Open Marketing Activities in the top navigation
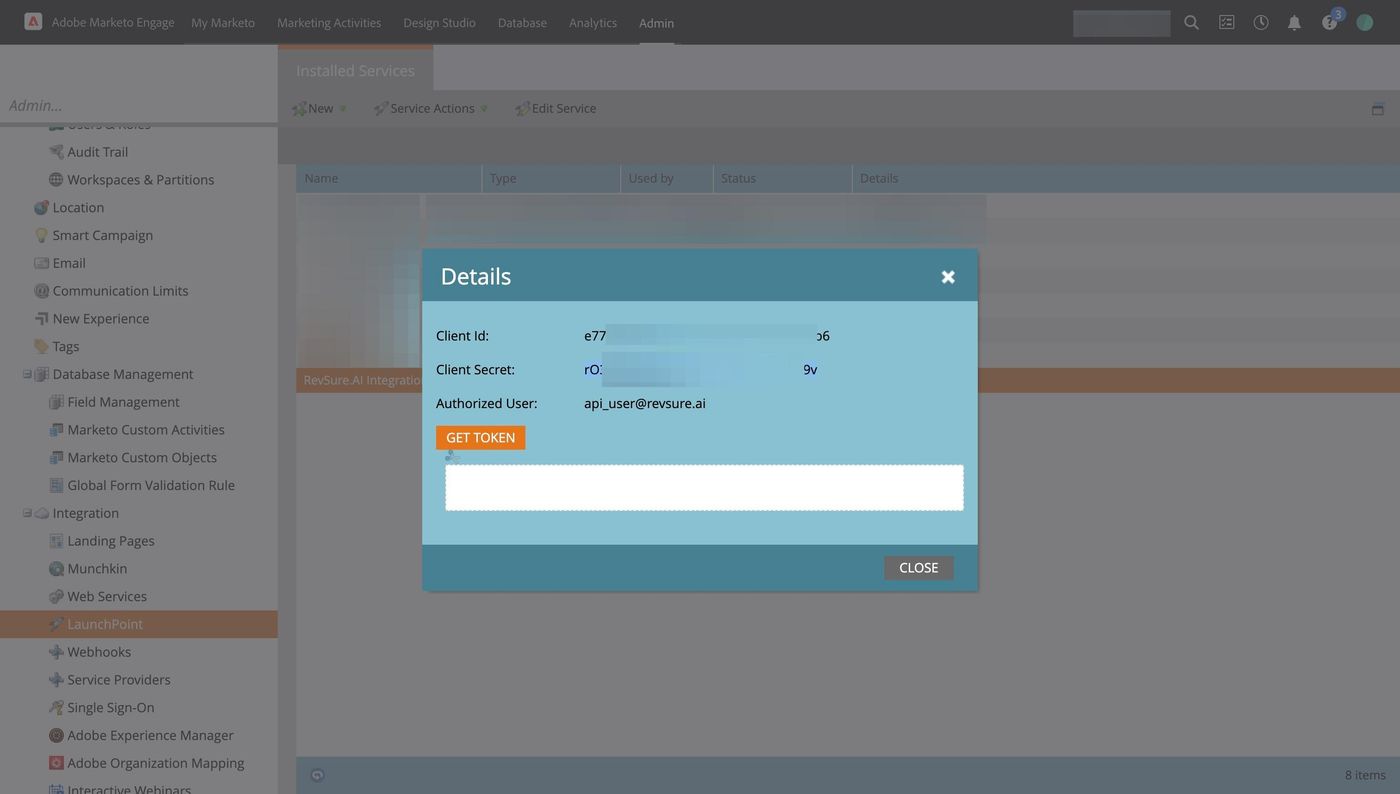 [x=329, y=22]
